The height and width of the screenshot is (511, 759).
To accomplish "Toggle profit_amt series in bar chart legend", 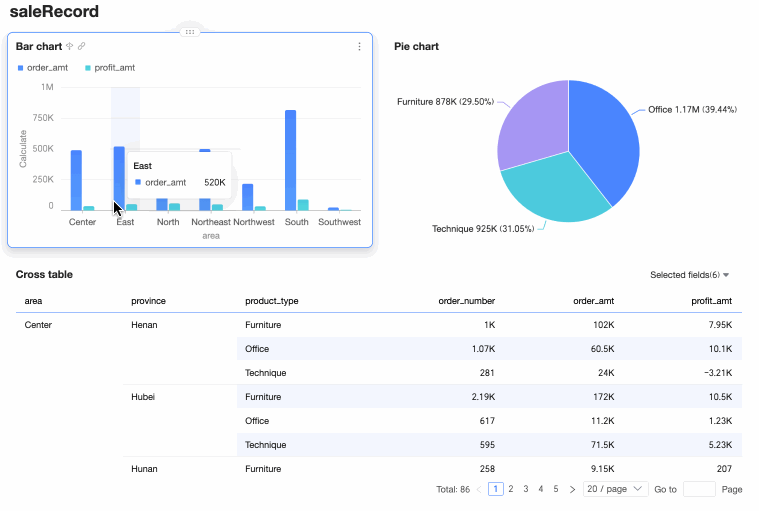I will tap(110, 68).
